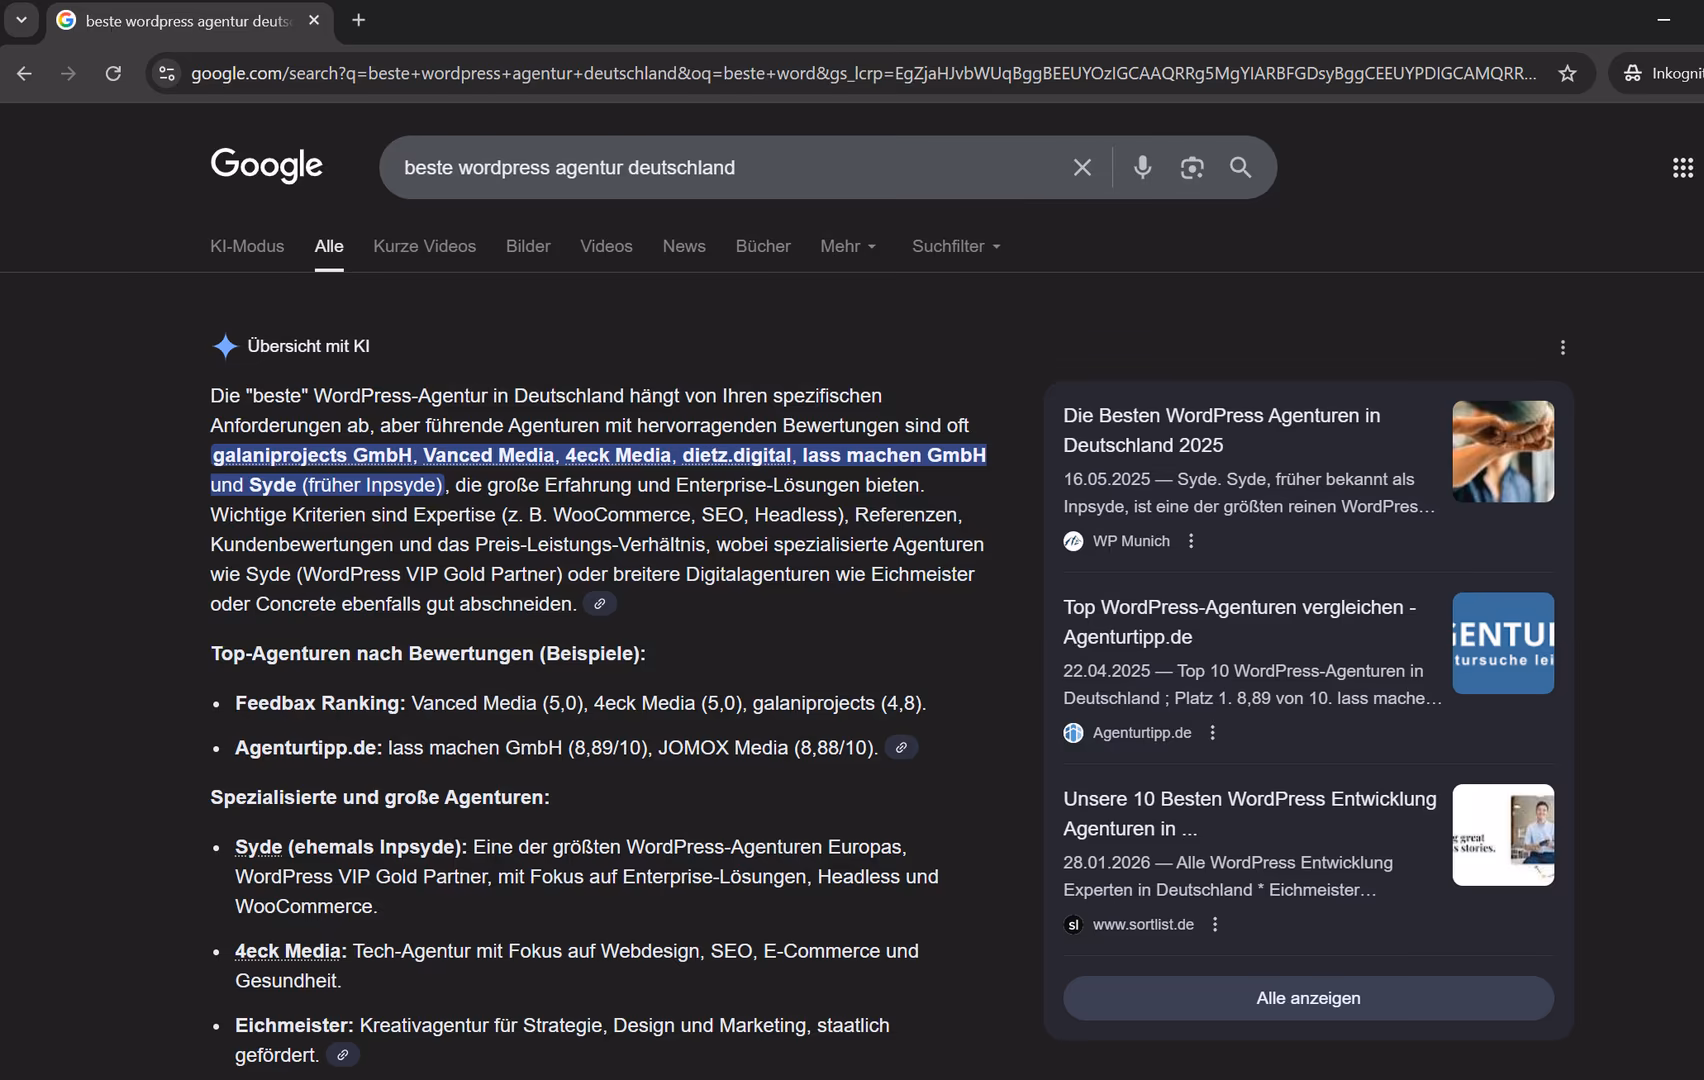Open Die Besten WordPress Agenturen article
The image size is (1704, 1080).
coord(1221,430)
